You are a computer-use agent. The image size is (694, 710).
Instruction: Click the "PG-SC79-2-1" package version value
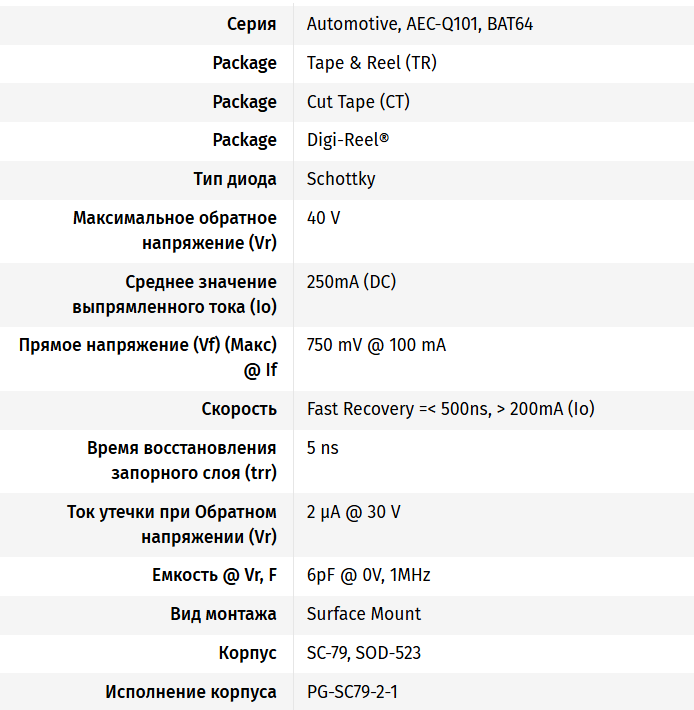[x=352, y=692]
